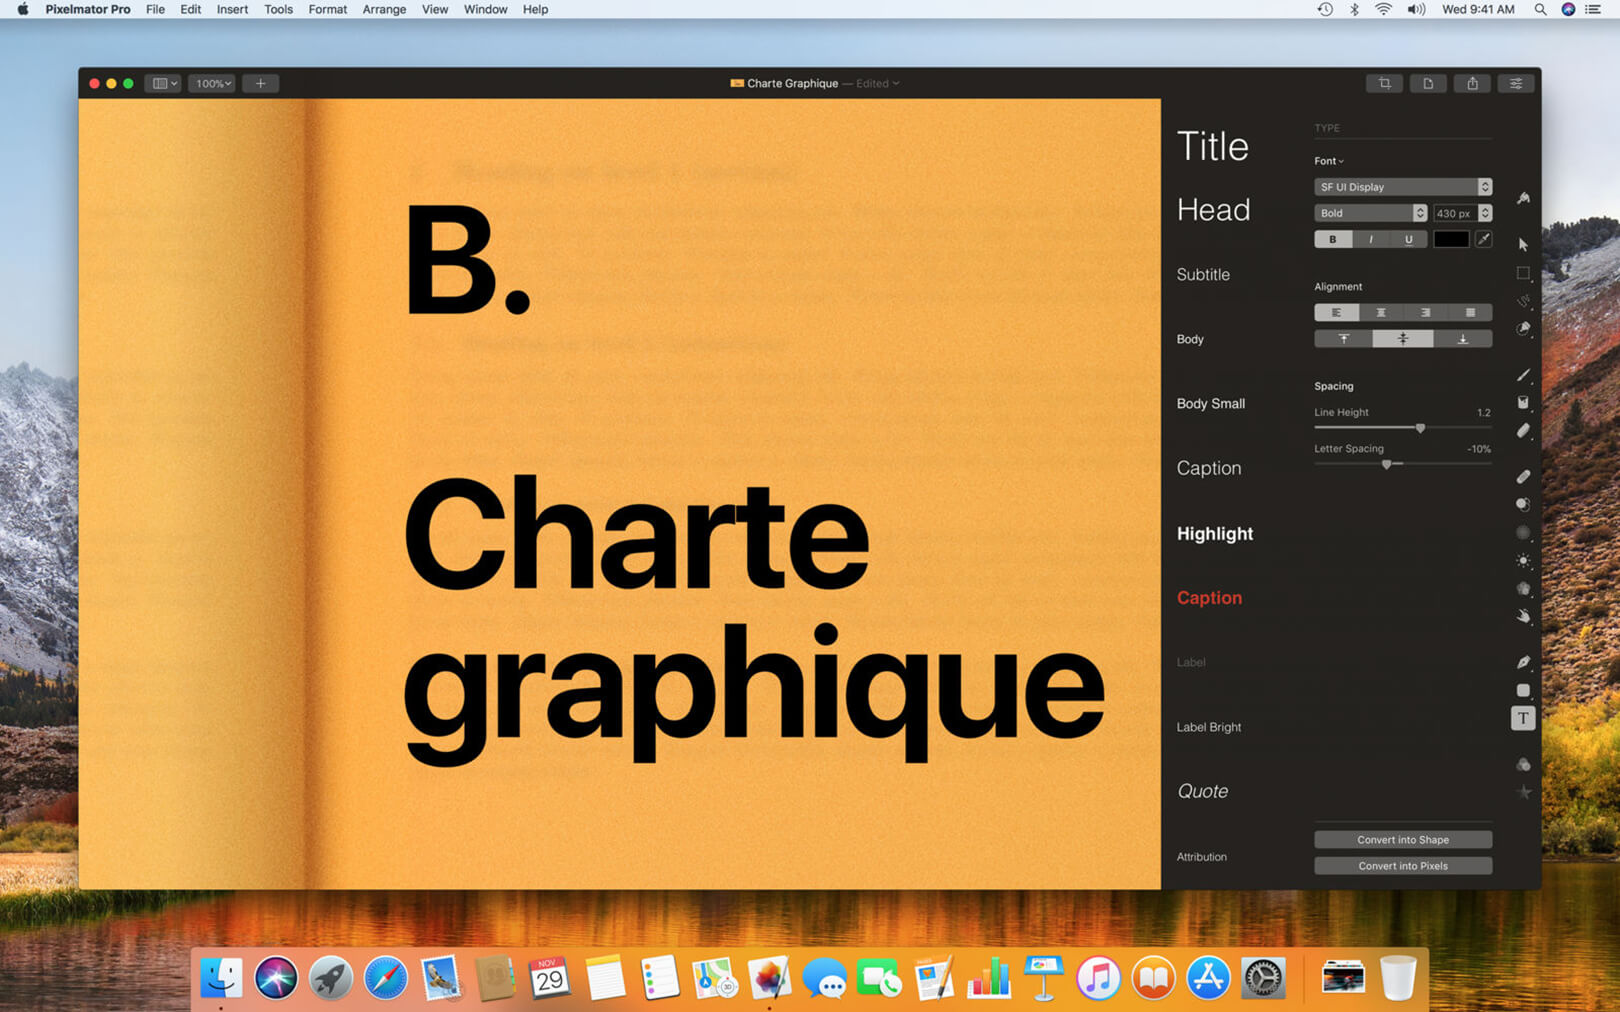
Task: Open the Arrange menu
Action: [384, 9]
